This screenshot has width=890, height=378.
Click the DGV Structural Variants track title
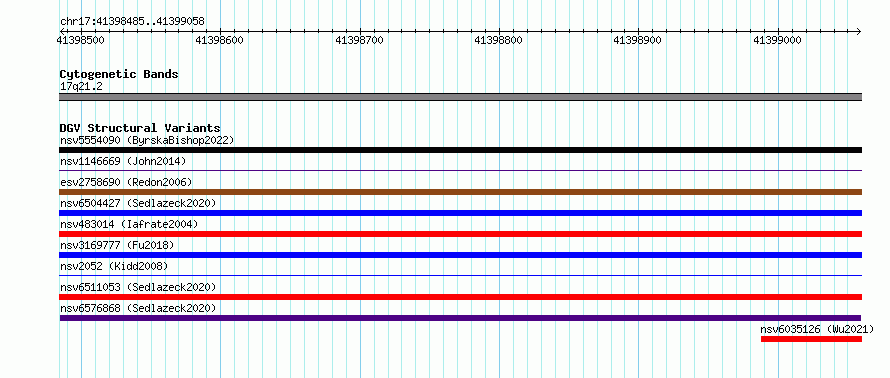point(140,128)
